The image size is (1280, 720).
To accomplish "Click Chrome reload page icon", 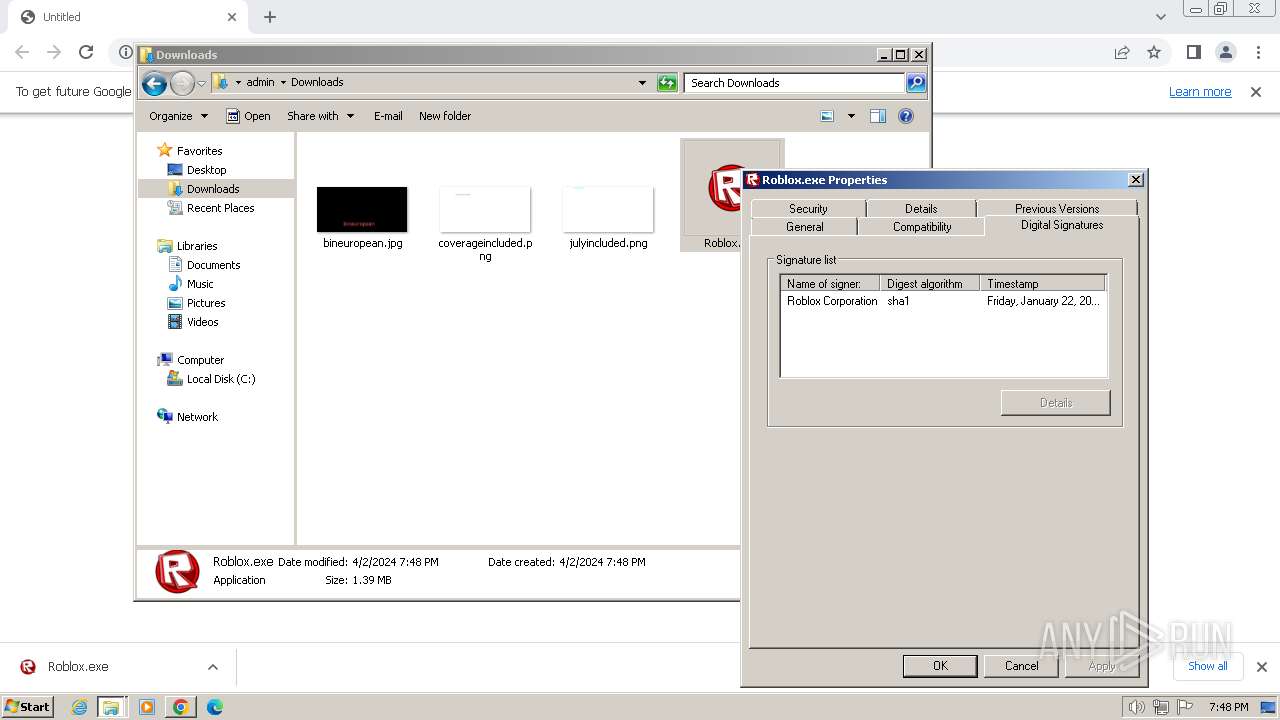I will click(86, 52).
